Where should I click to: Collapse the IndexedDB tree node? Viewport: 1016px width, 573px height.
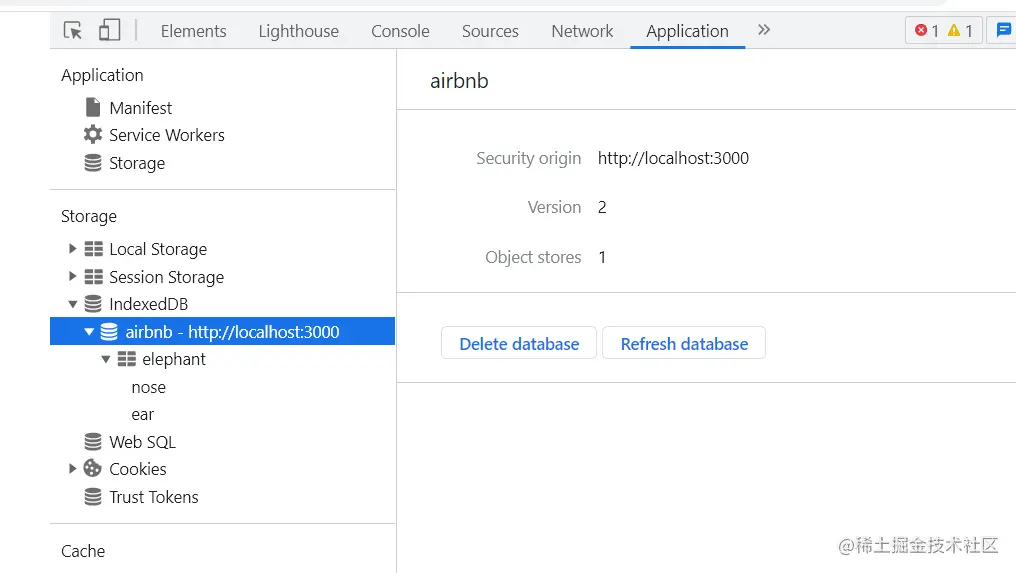(x=72, y=304)
